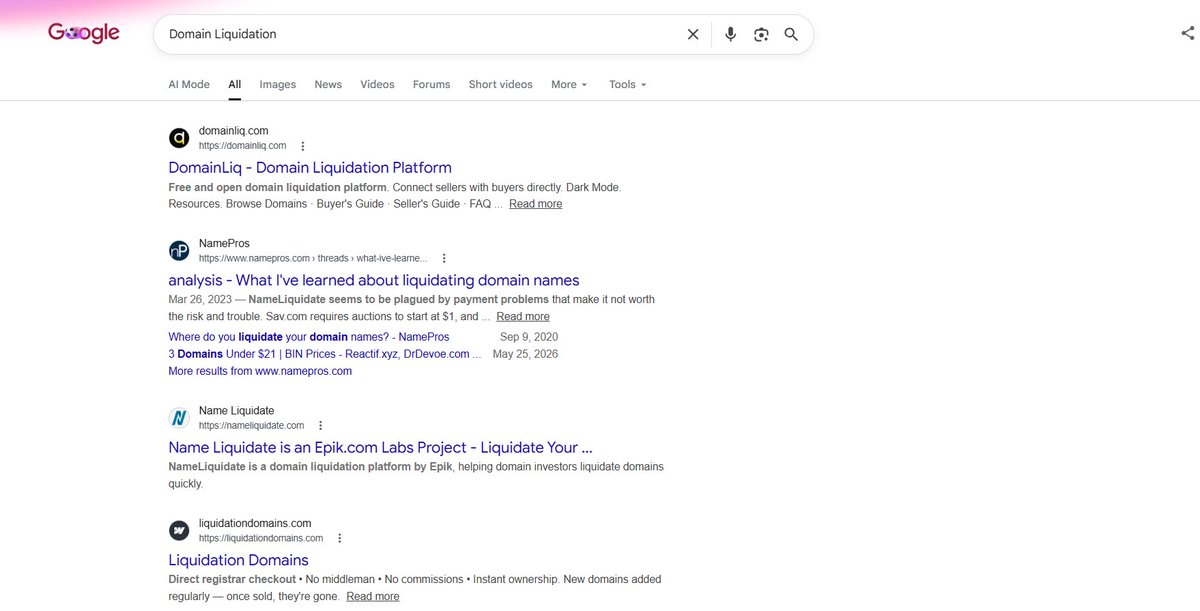Expand the Tools dropdown
This screenshot has width=1200, height=611.
628,85
